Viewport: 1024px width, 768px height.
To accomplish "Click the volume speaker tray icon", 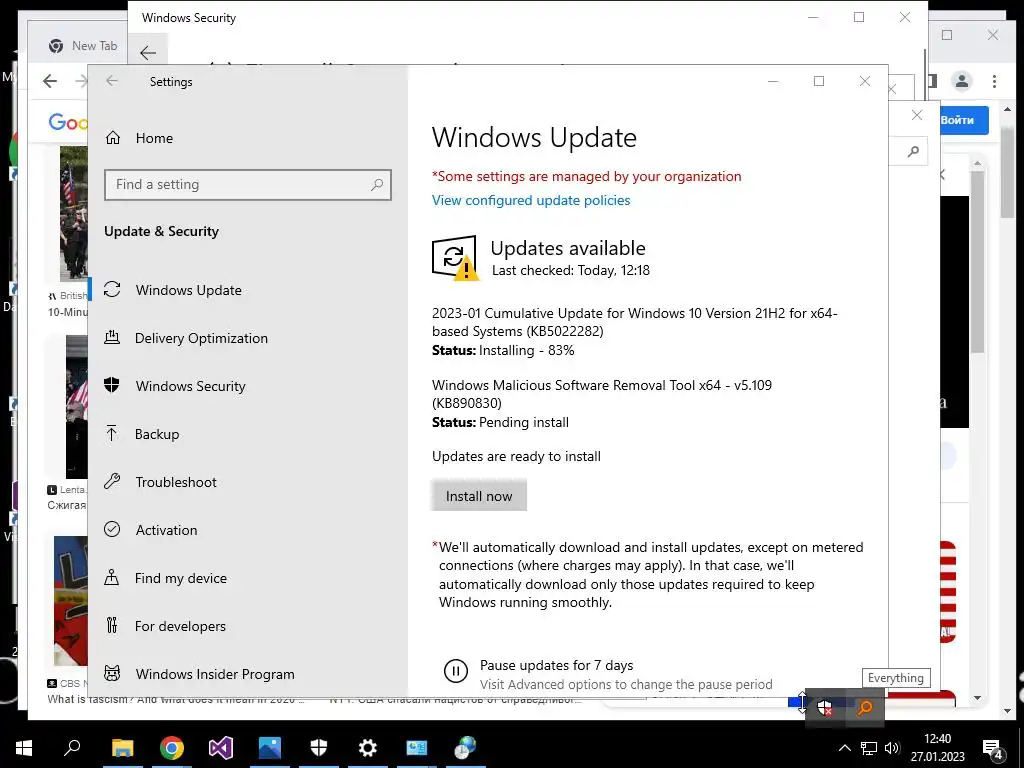I will pyautogui.click(x=891, y=748).
